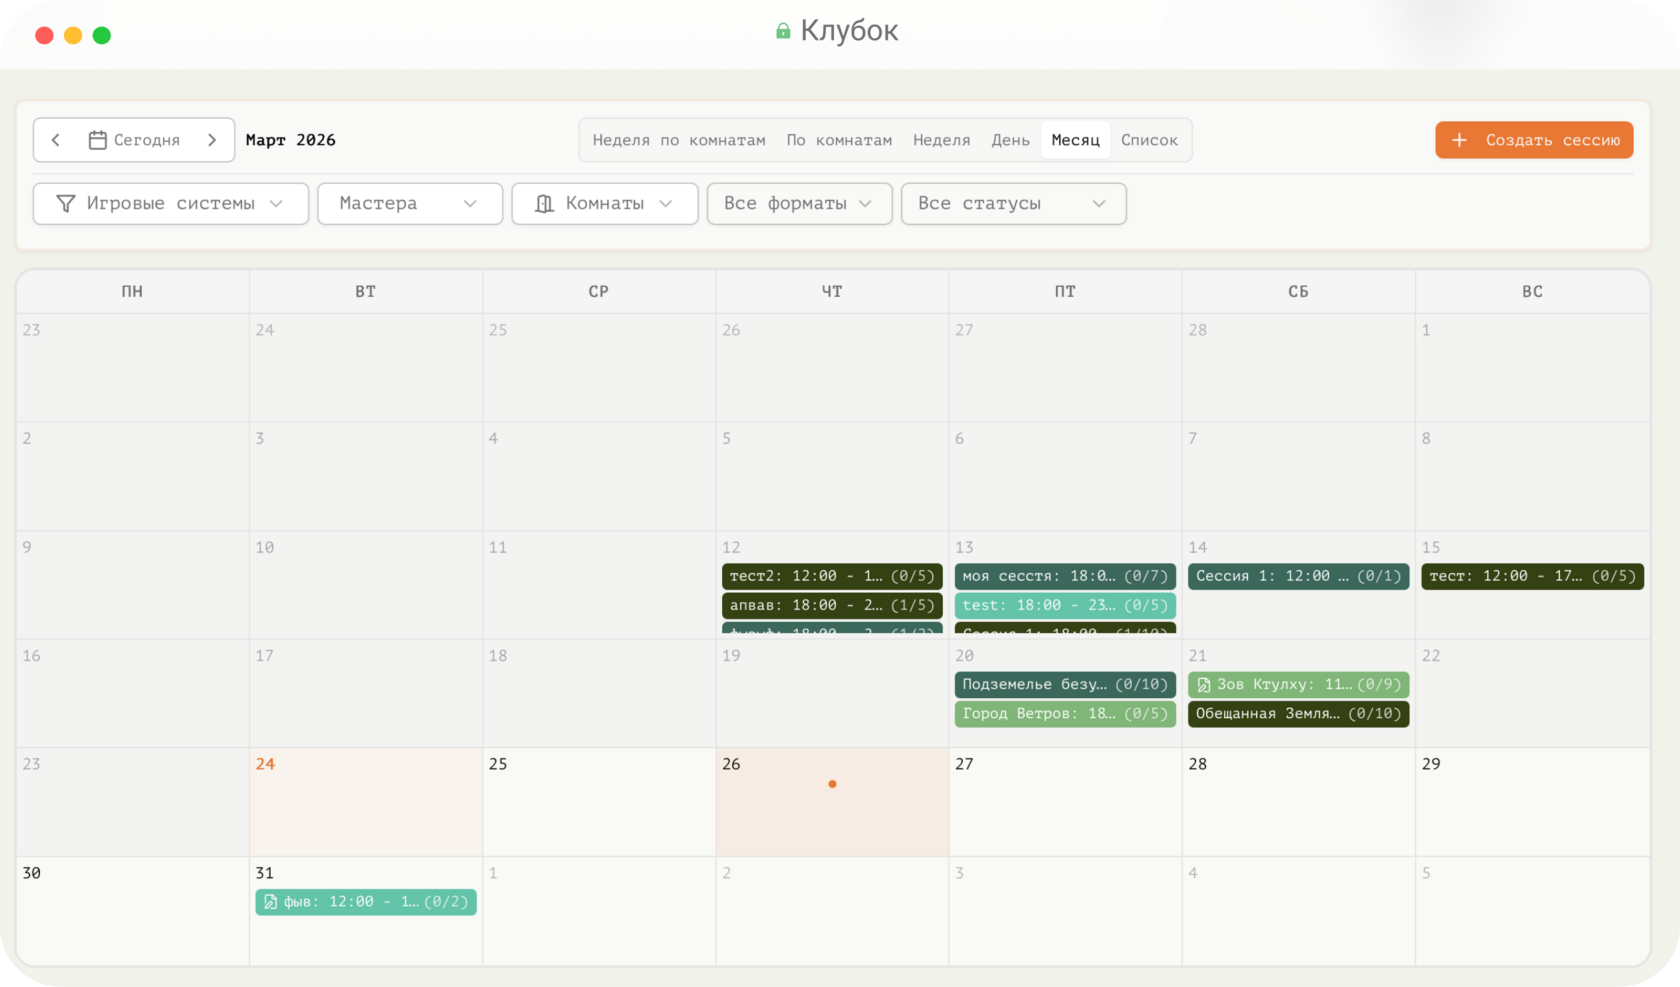Click the Сегодня button
The height and width of the screenshot is (987, 1680).
134,140
